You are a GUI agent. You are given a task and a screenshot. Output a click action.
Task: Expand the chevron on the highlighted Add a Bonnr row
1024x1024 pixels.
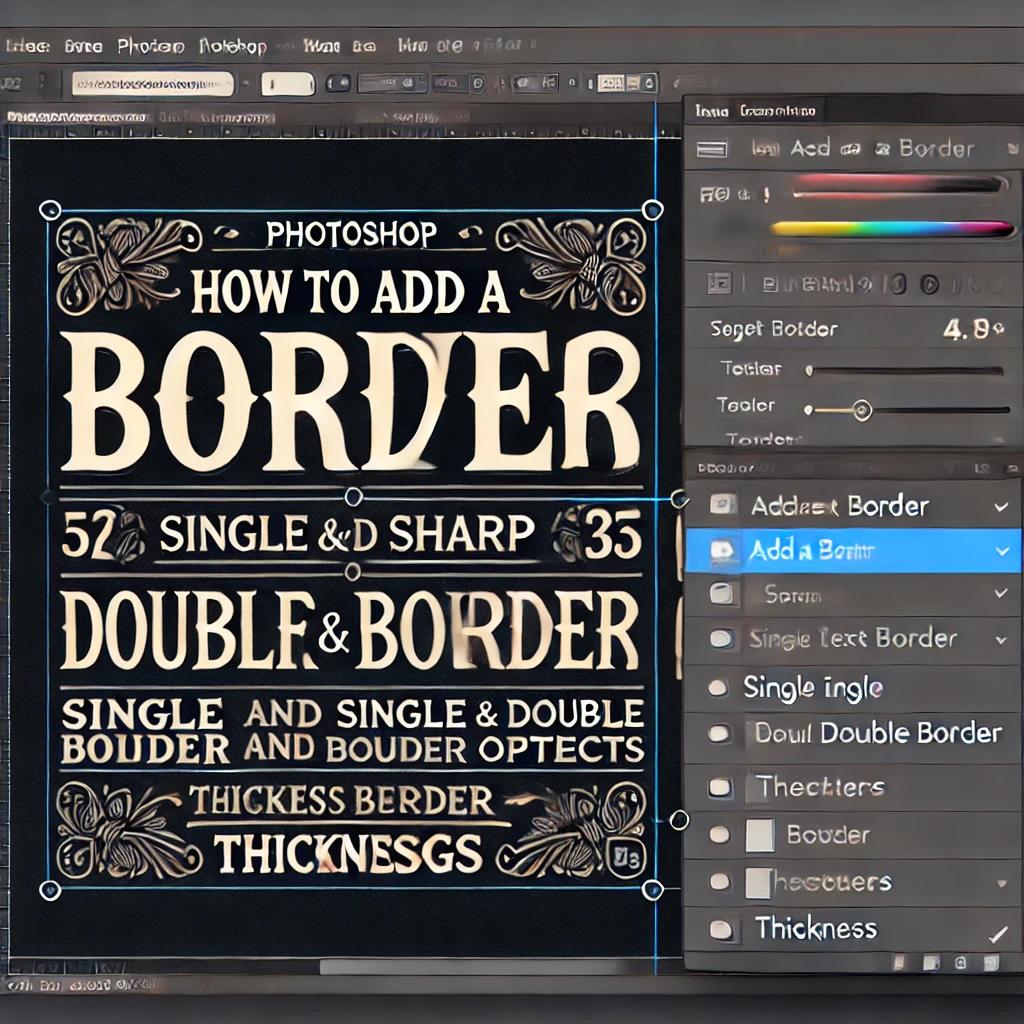tap(1002, 552)
